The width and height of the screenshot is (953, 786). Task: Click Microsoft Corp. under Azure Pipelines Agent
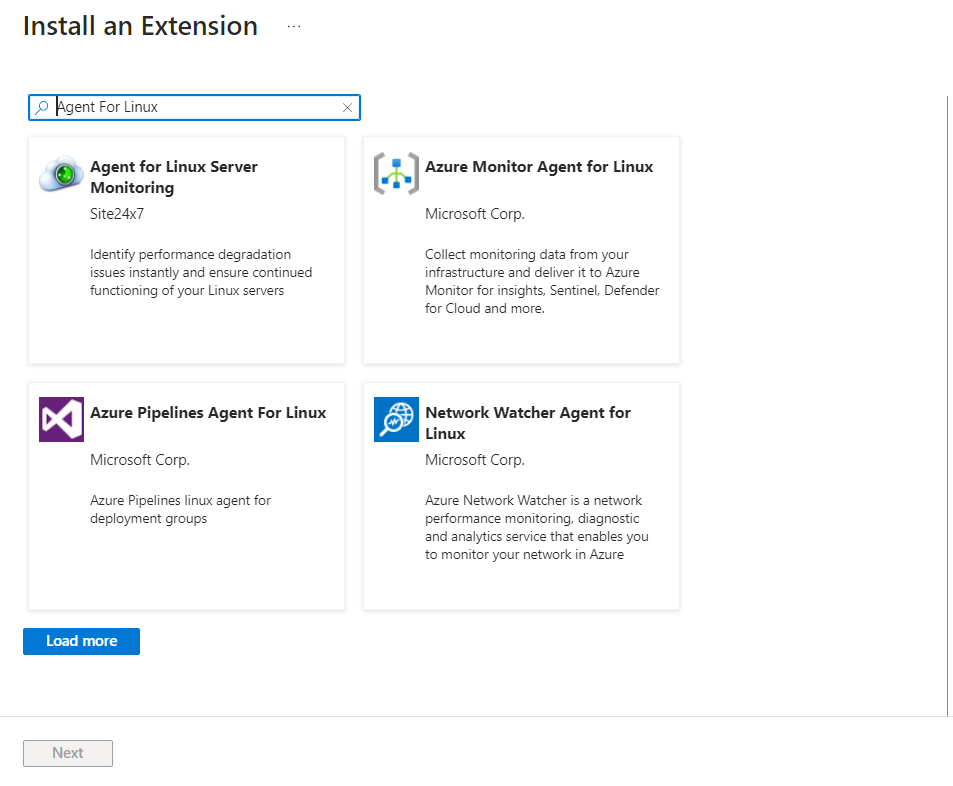tap(140, 460)
